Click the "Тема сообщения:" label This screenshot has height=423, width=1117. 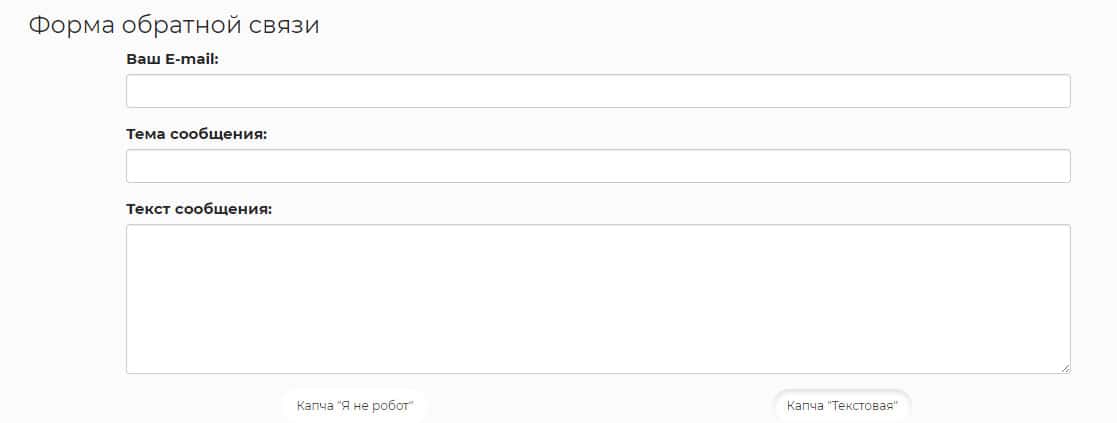(196, 134)
